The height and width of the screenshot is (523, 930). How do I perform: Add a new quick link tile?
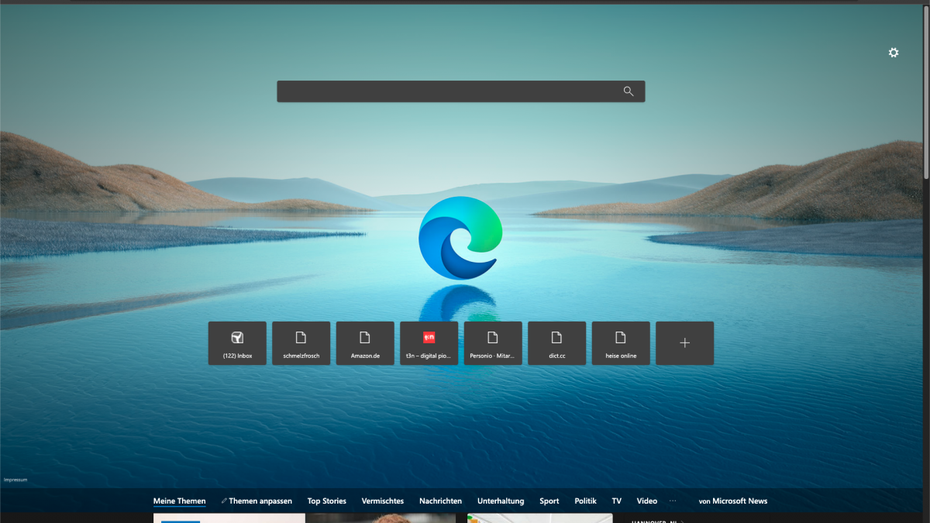685,343
